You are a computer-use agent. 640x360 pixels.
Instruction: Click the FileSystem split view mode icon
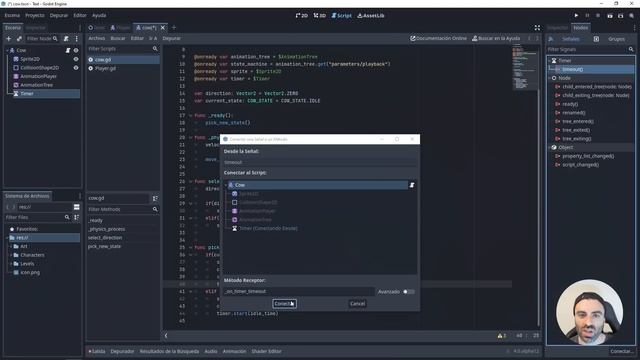76,207
